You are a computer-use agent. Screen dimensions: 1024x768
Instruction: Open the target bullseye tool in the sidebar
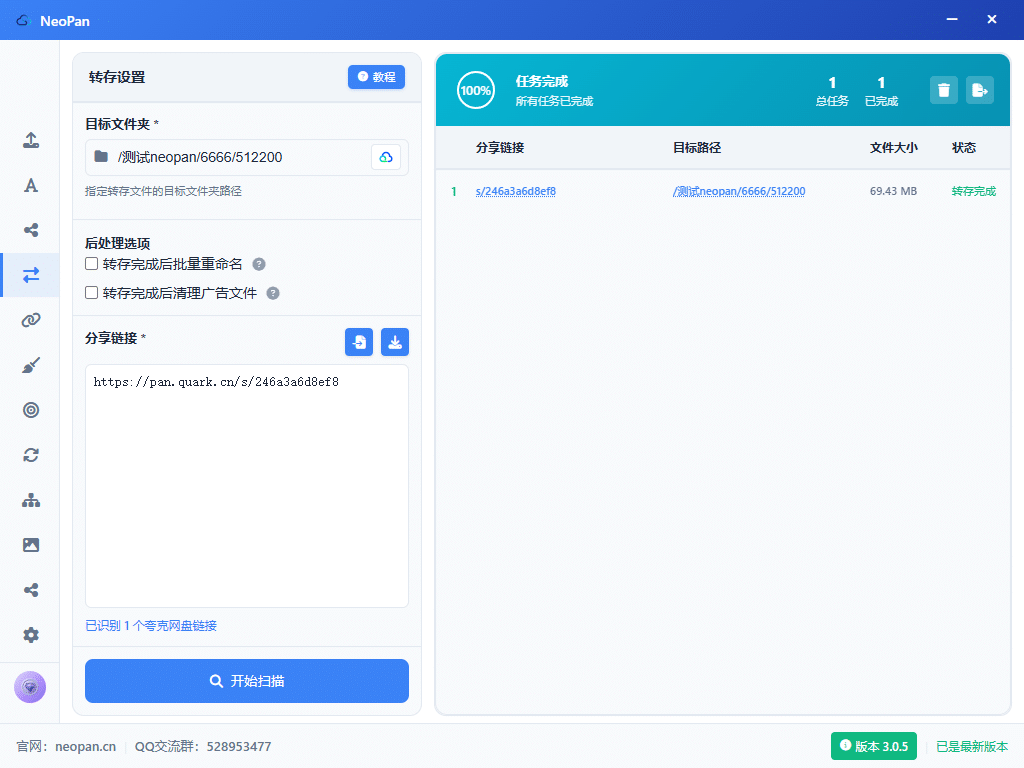(31, 410)
